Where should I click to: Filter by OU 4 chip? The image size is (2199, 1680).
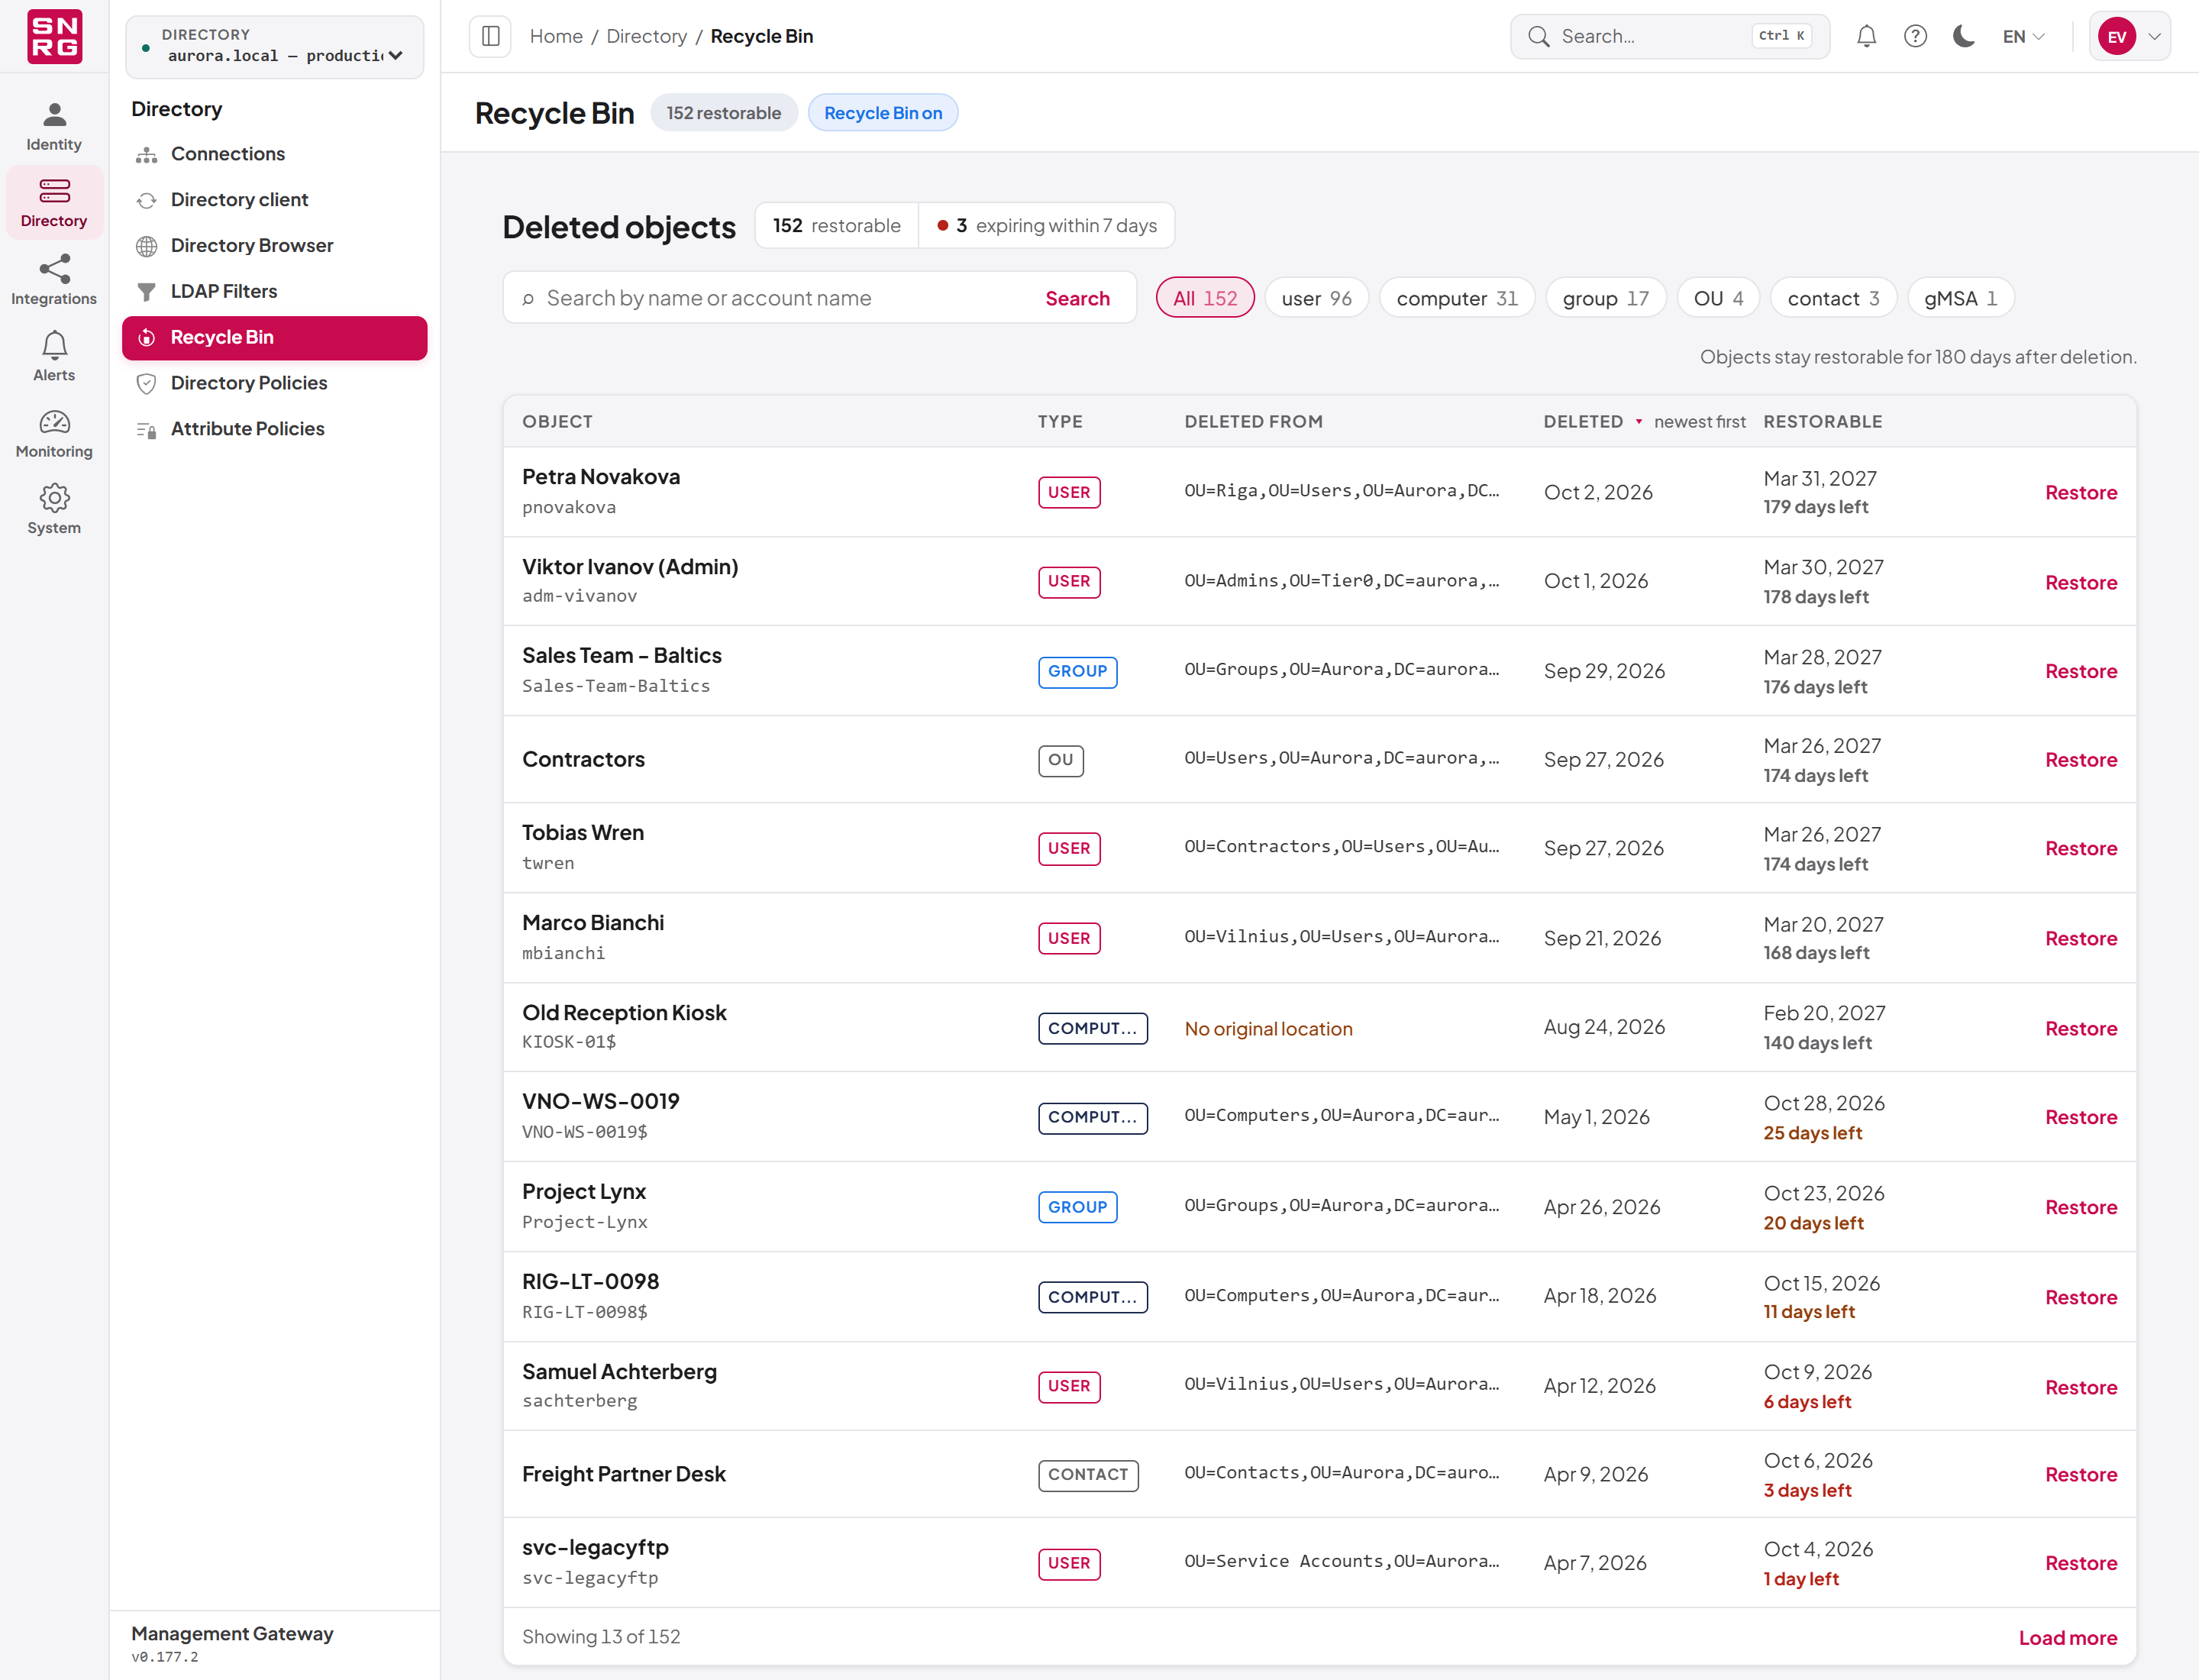click(x=1718, y=298)
